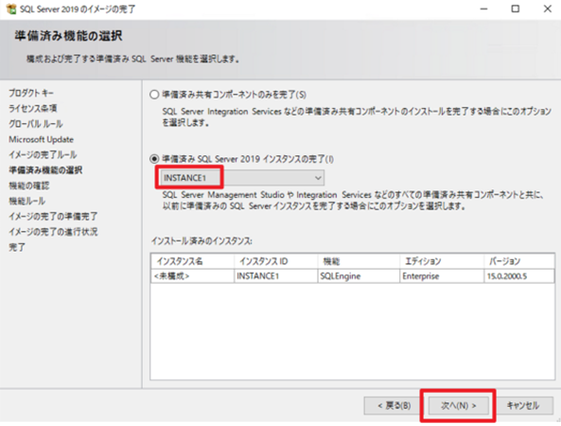The height and width of the screenshot is (426, 561).
Task: Select Microsoft Update step in sidebar
Action: [41, 139]
